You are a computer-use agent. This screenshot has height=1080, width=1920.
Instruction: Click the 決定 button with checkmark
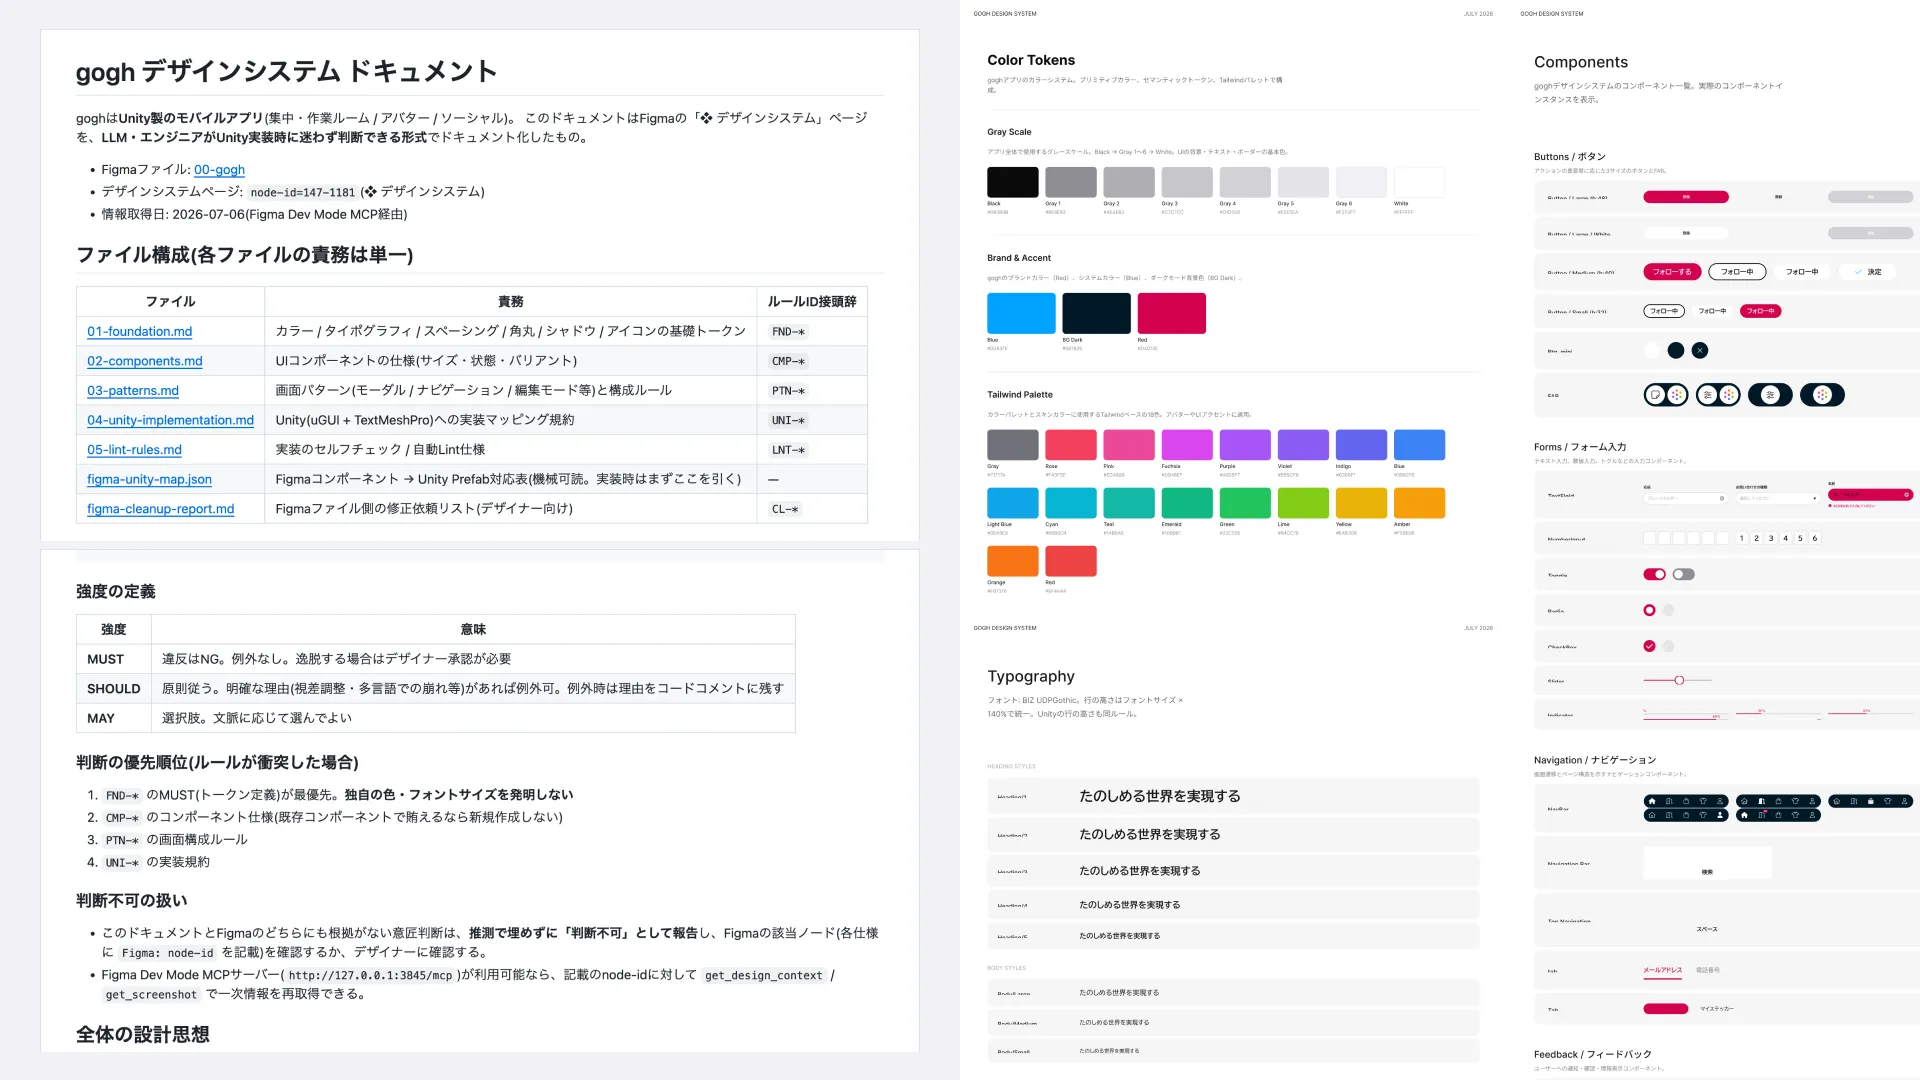click(x=1868, y=272)
